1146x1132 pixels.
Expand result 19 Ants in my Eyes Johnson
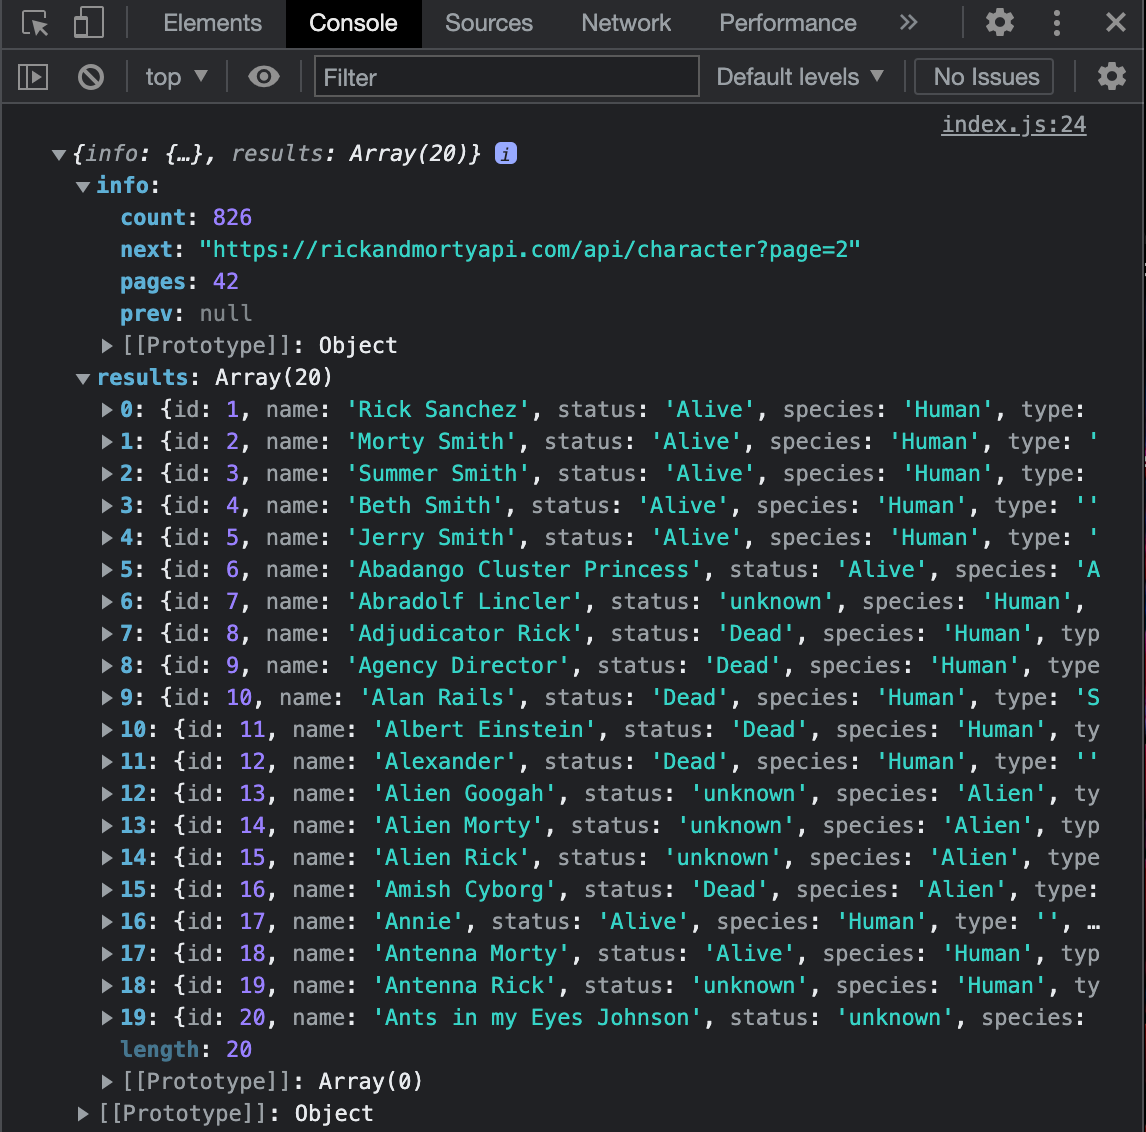[x=107, y=1017]
